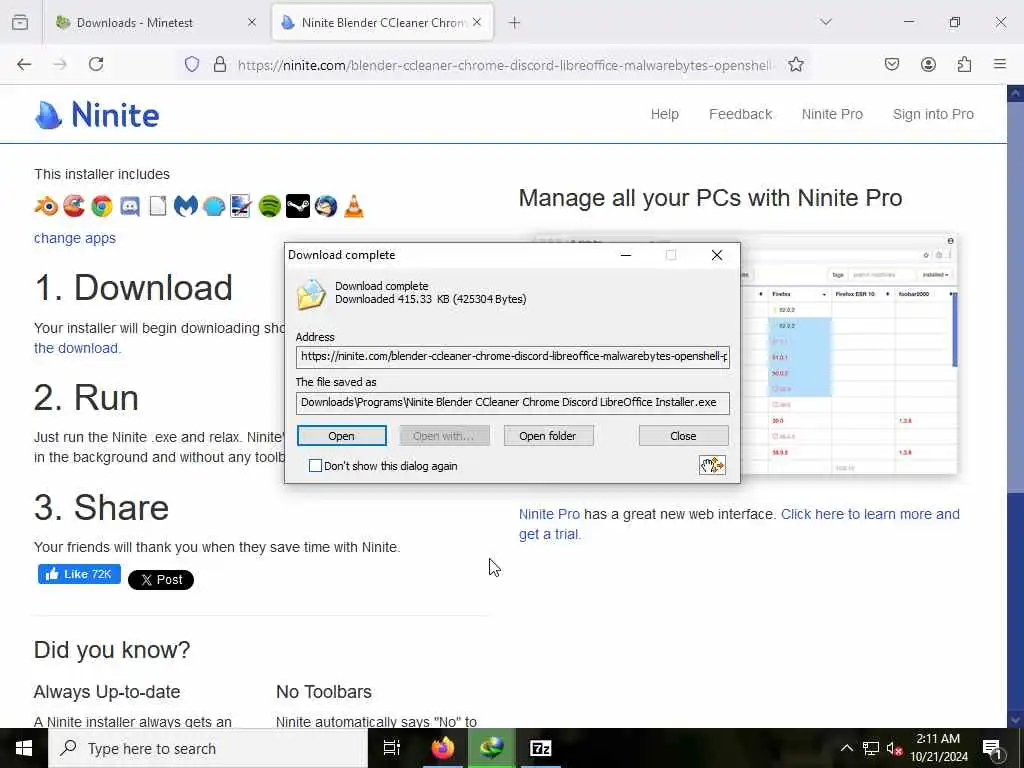
Task: Open taskbar clock and date
Action: click(938, 748)
